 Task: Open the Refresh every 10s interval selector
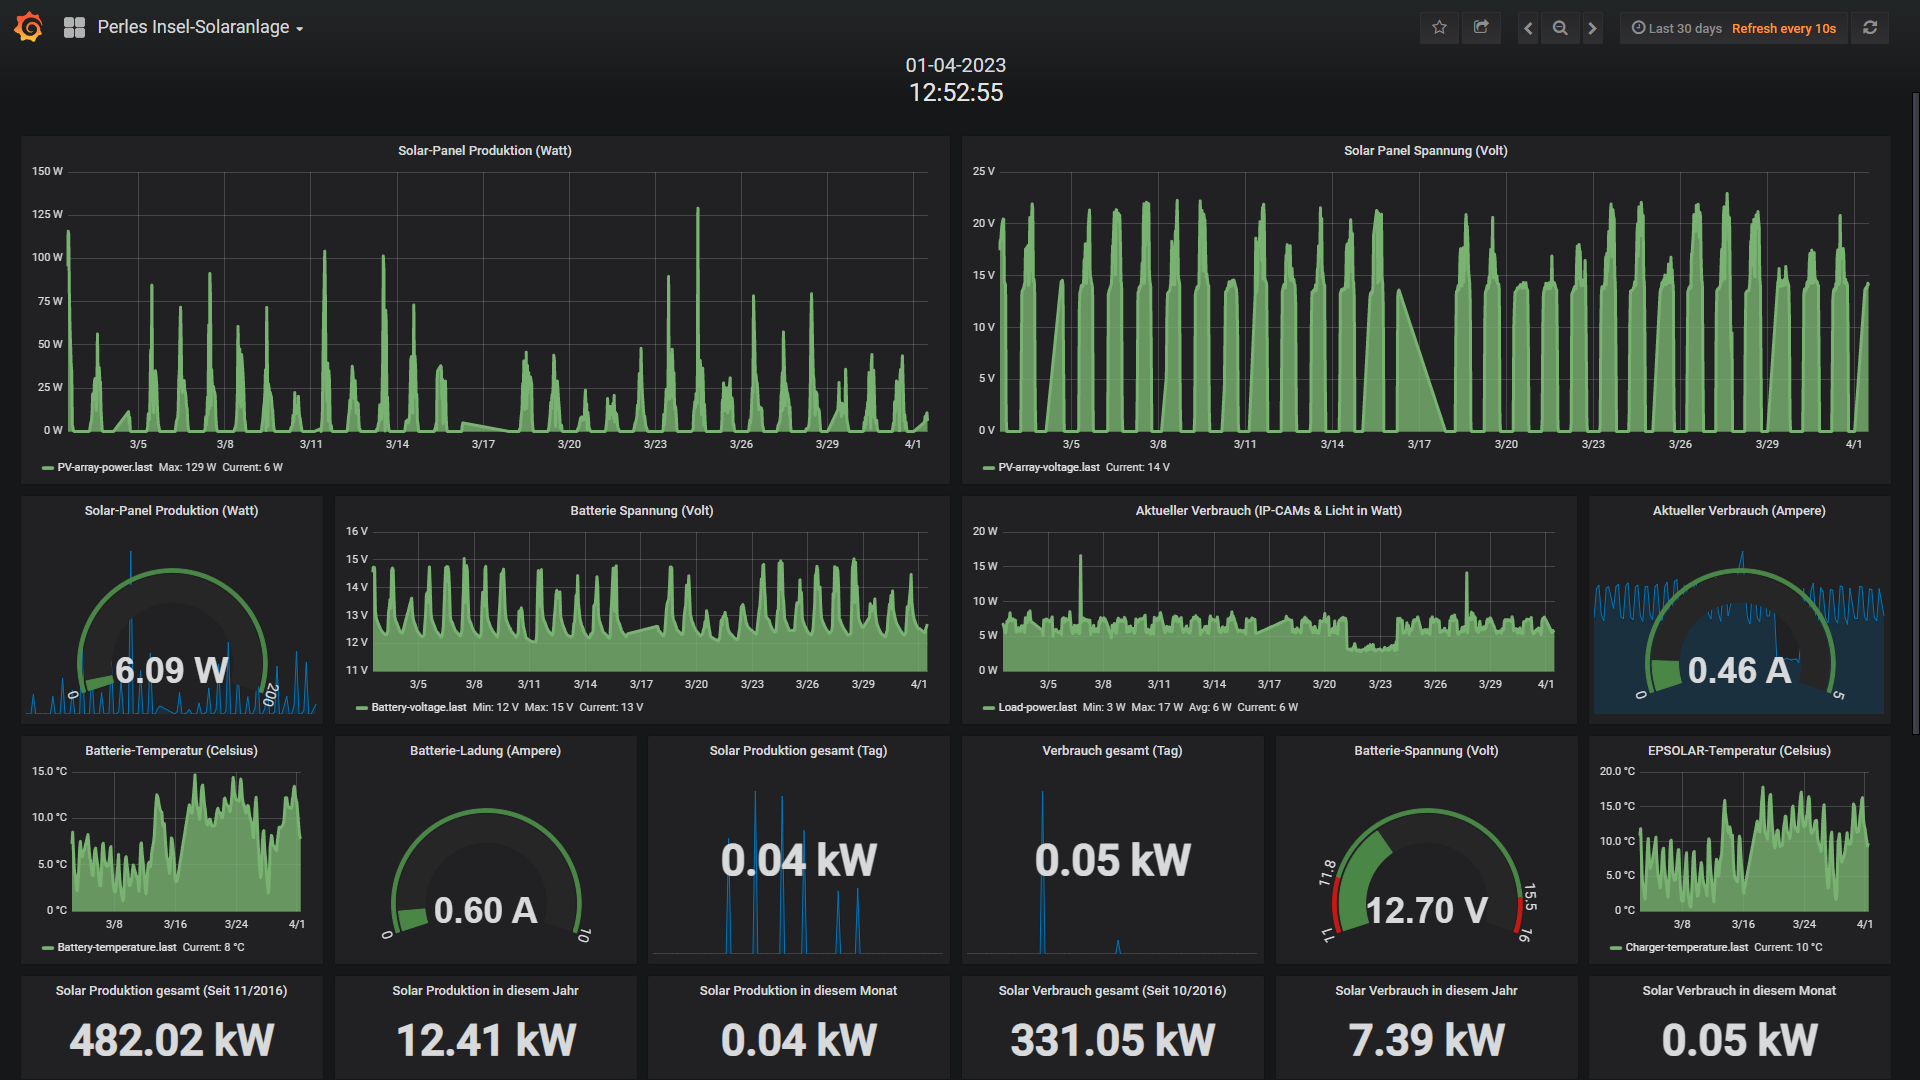coord(1783,28)
